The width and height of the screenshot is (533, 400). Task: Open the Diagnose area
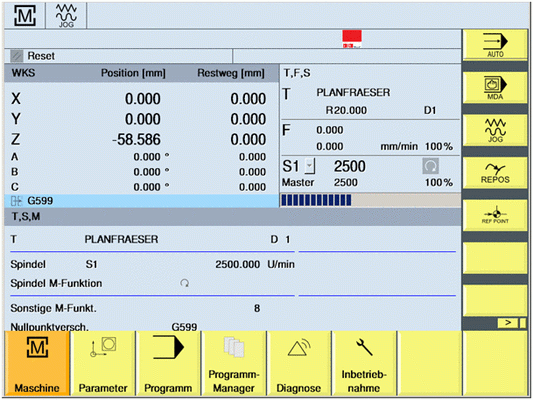point(298,363)
